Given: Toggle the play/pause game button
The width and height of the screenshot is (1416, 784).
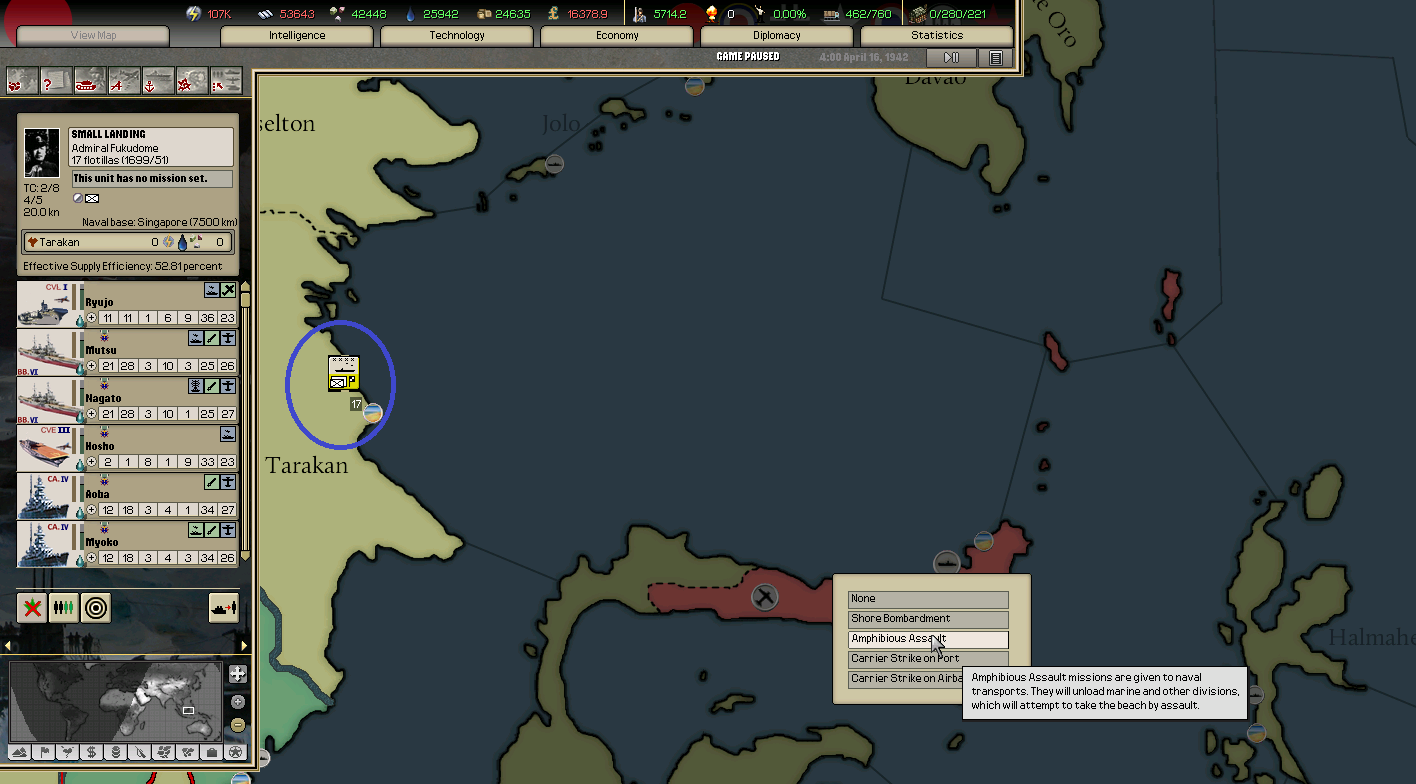Looking at the screenshot, I should 951,58.
